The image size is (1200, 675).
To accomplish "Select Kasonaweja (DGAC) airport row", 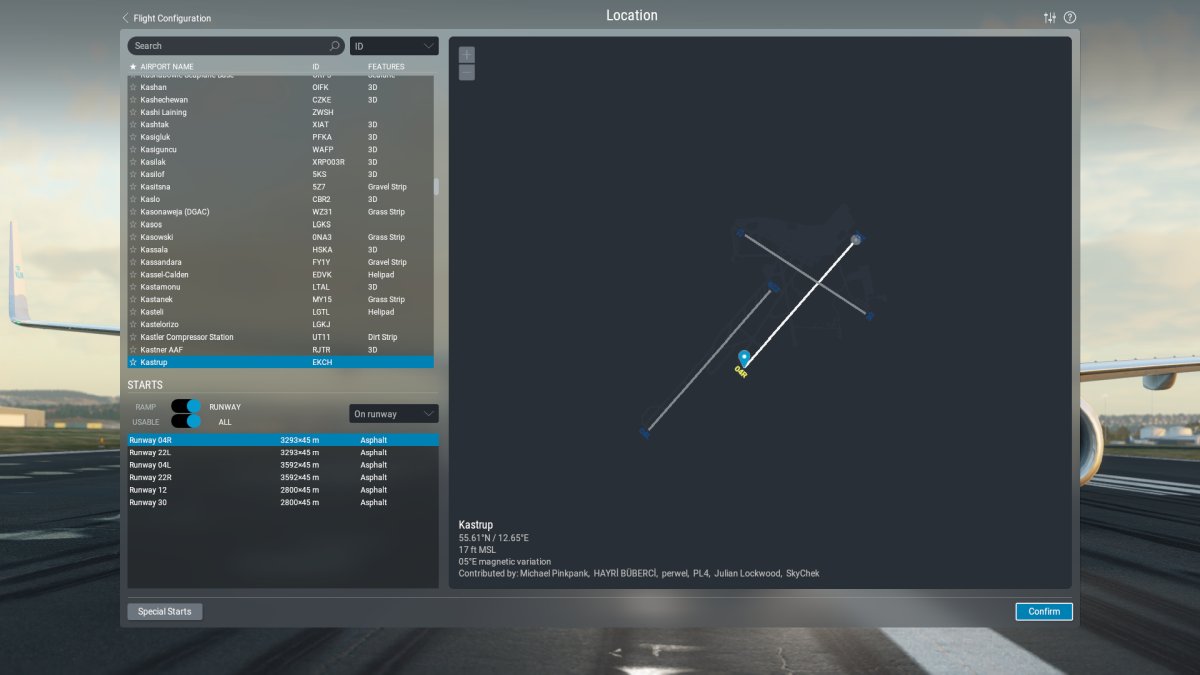I will click(x=280, y=212).
